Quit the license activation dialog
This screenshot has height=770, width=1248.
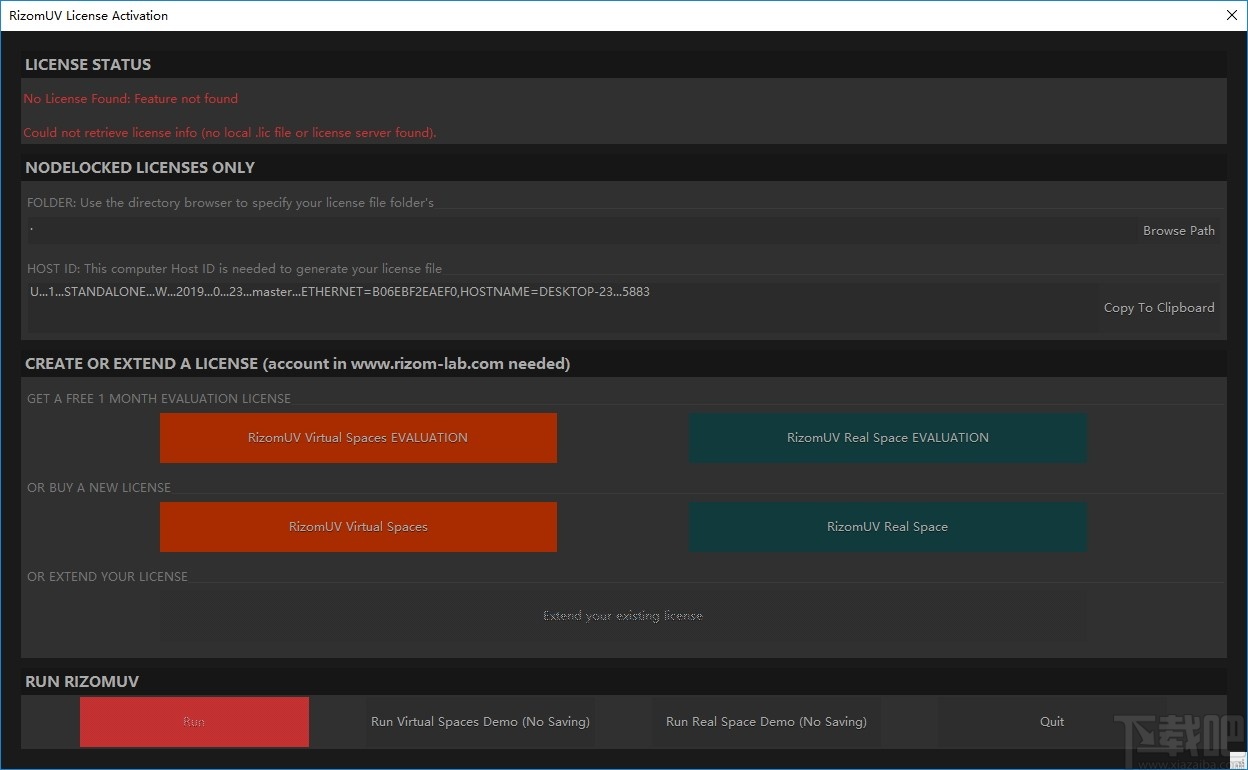coord(1052,722)
